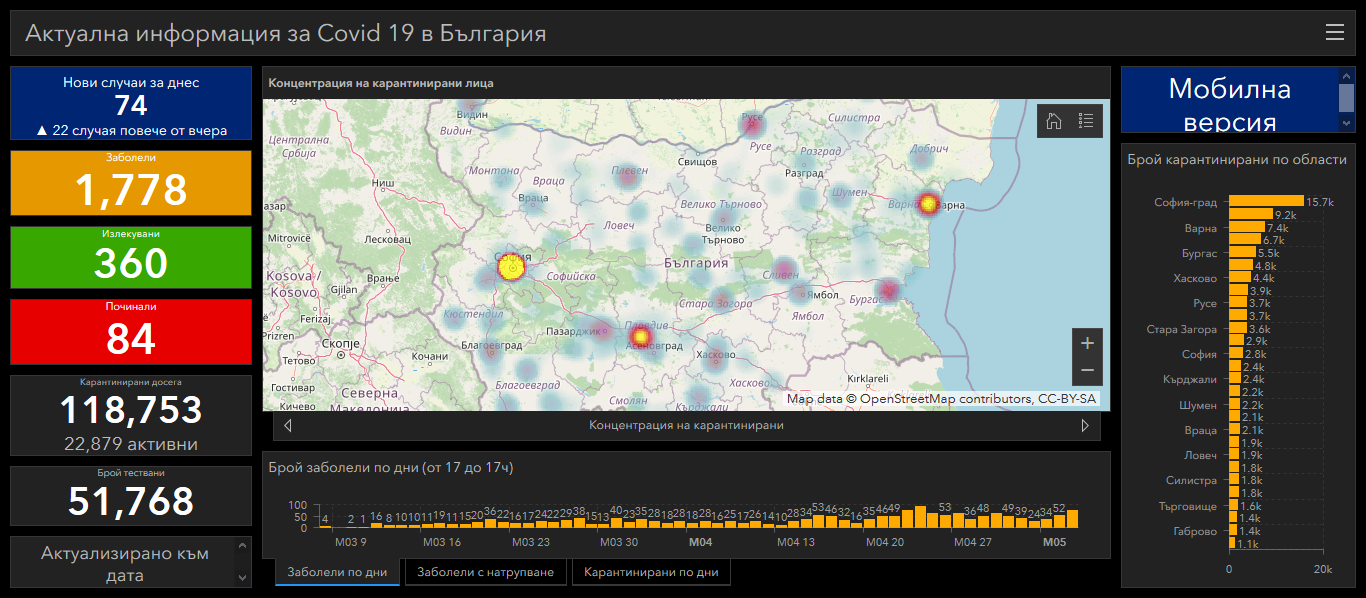Viewport: 1366px width, 598px height.
Task: Click up arrow in Актуализирано към дата panel
Action: point(244,545)
